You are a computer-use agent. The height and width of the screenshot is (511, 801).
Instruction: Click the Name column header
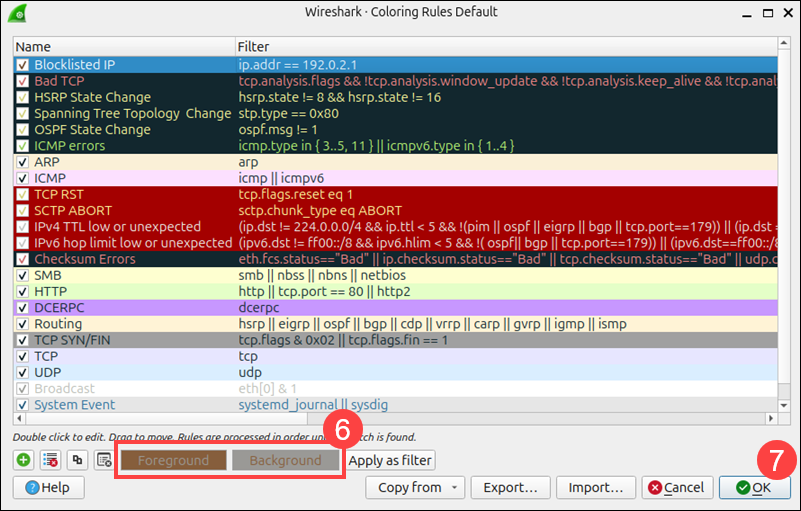pos(124,47)
